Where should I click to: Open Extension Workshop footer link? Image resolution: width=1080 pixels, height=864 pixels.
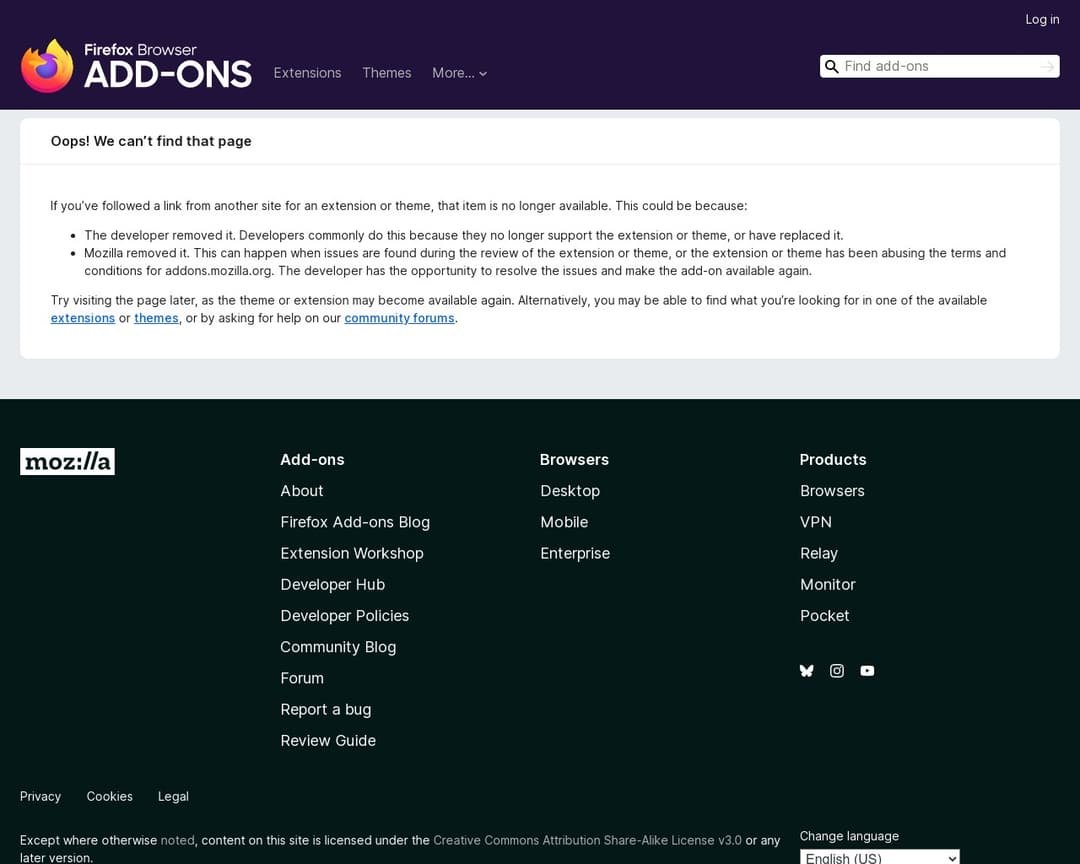pyautogui.click(x=352, y=553)
